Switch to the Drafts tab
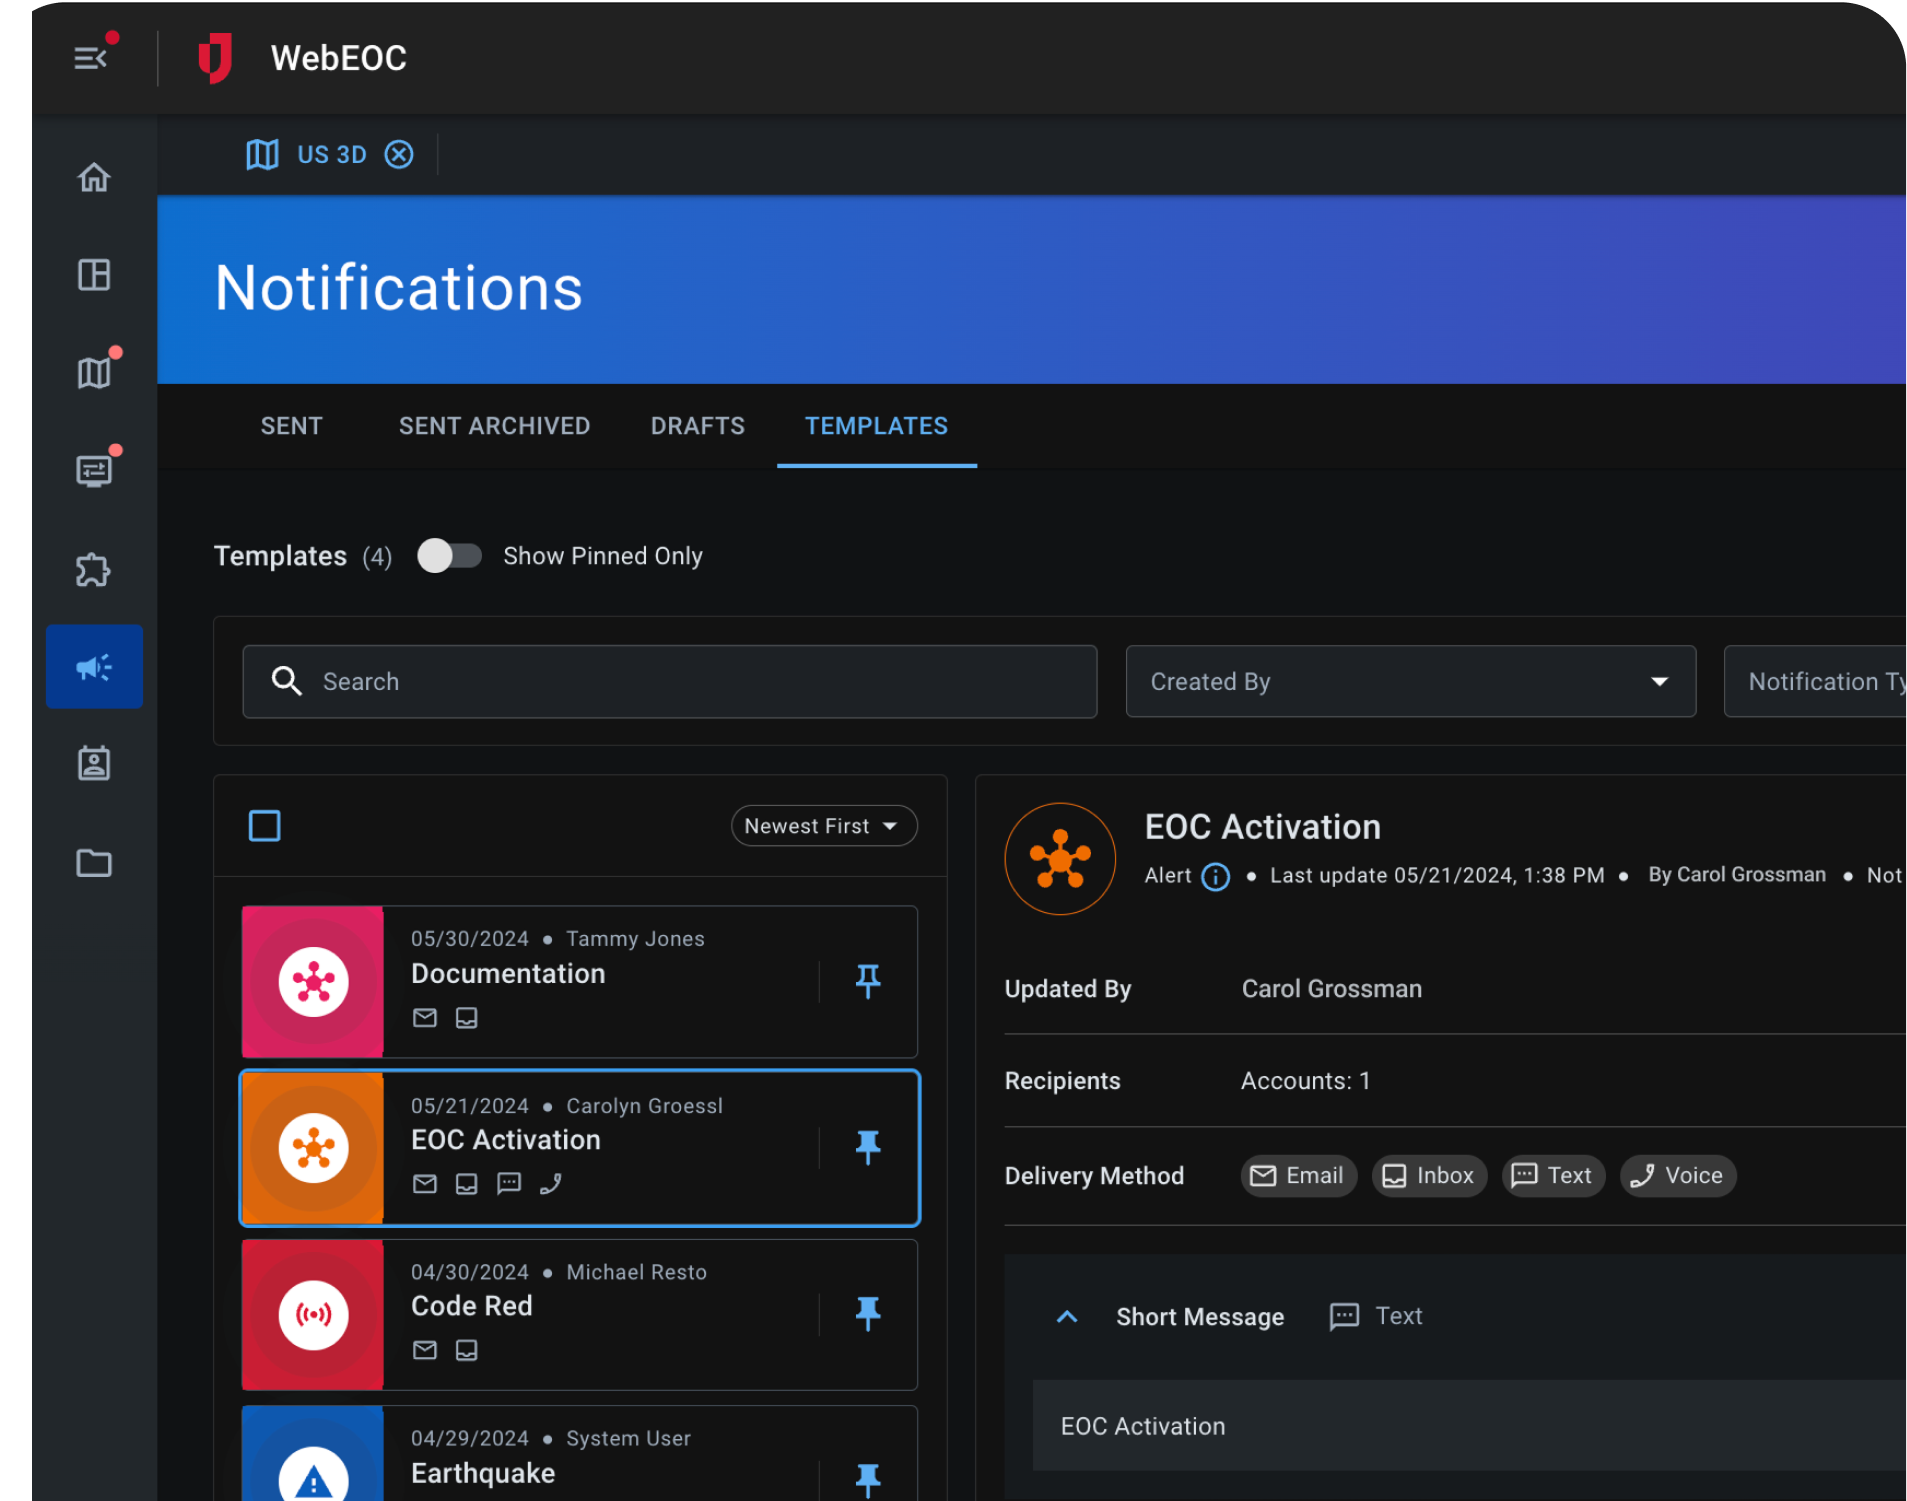1907x1501 pixels. [697, 426]
